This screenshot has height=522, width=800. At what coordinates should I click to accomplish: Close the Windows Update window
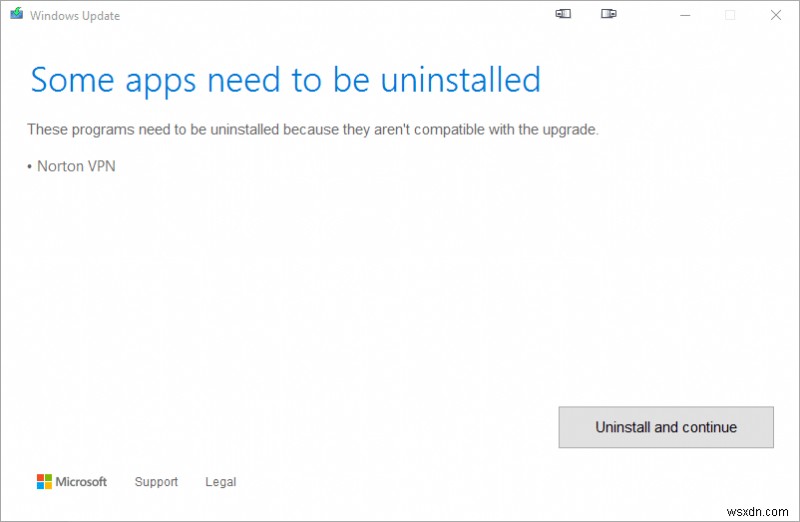(776, 15)
